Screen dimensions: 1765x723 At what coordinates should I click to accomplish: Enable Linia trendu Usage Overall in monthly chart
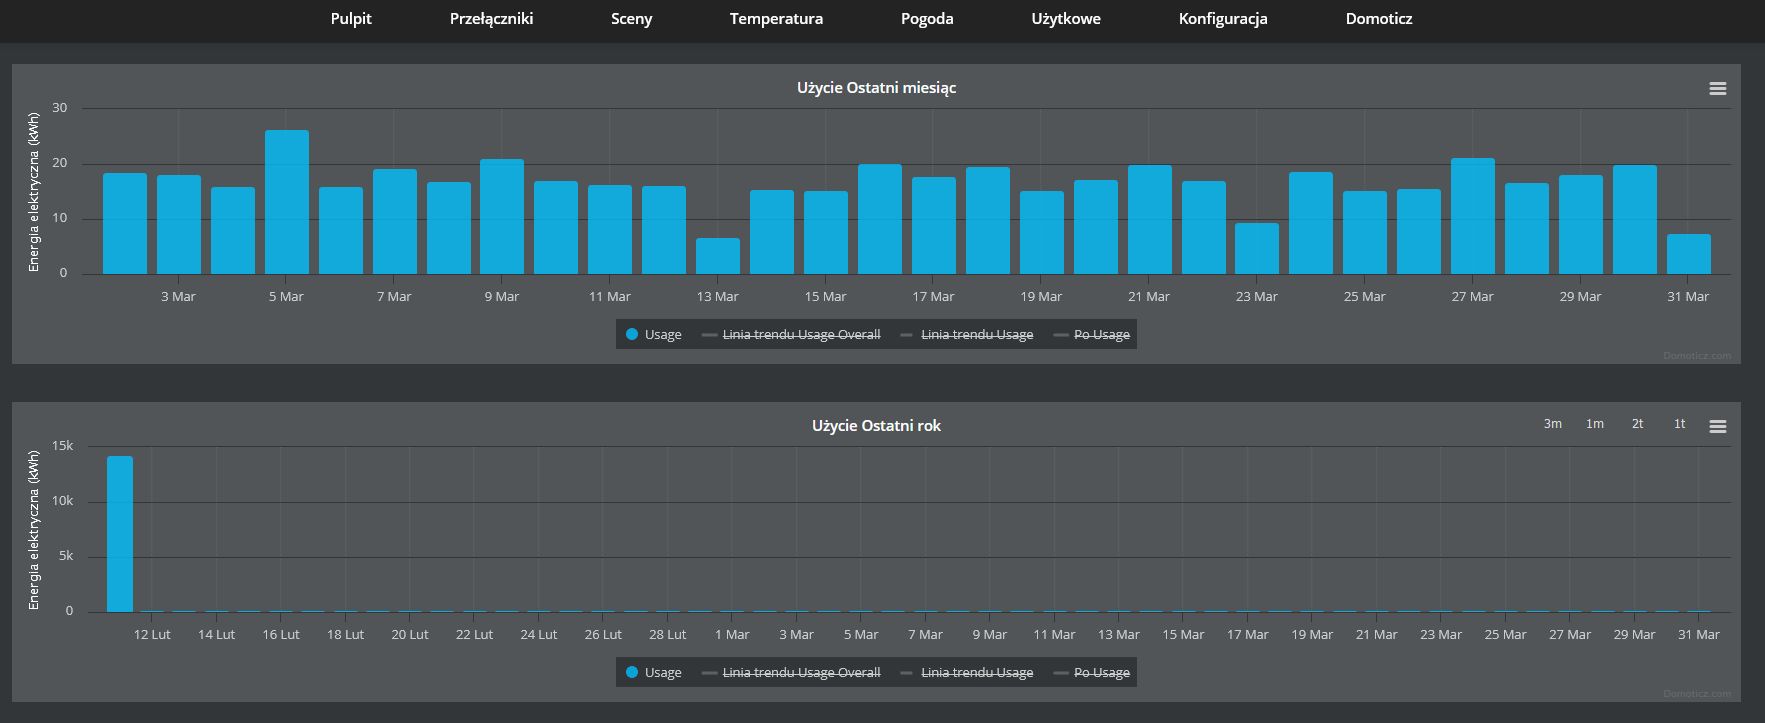791,335
